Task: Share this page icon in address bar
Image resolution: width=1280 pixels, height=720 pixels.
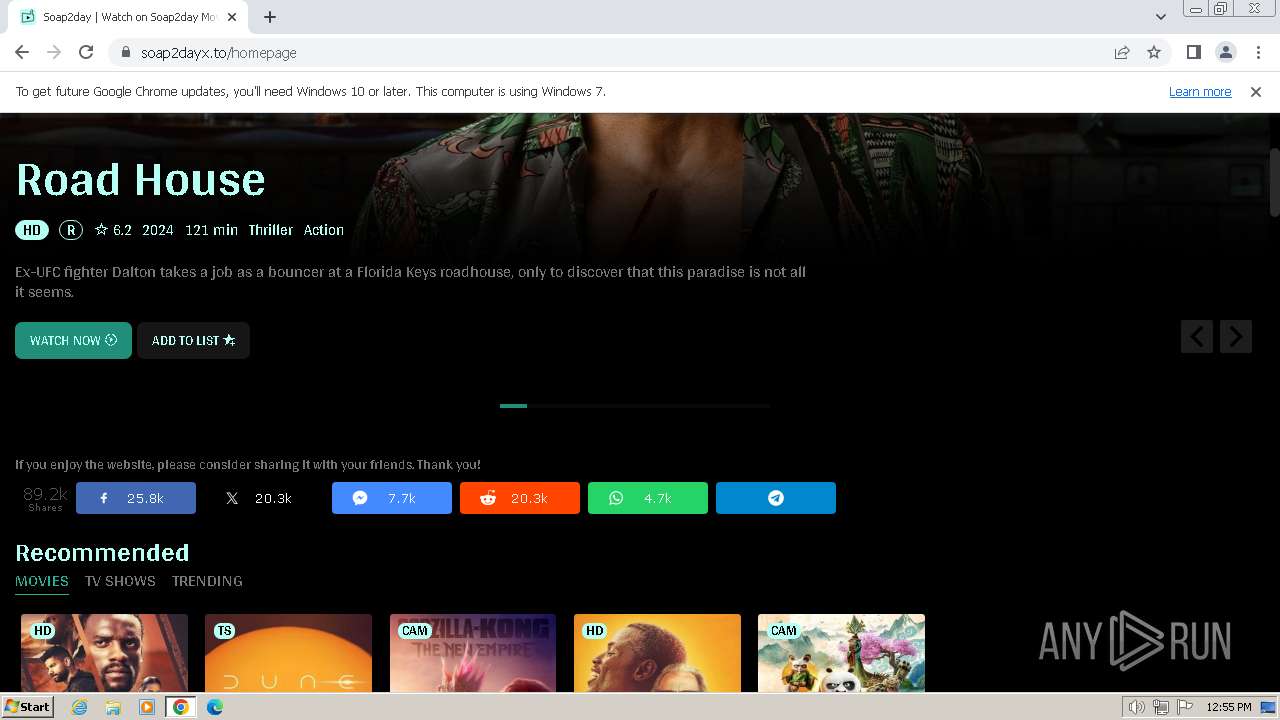Action: pos(1122,53)
